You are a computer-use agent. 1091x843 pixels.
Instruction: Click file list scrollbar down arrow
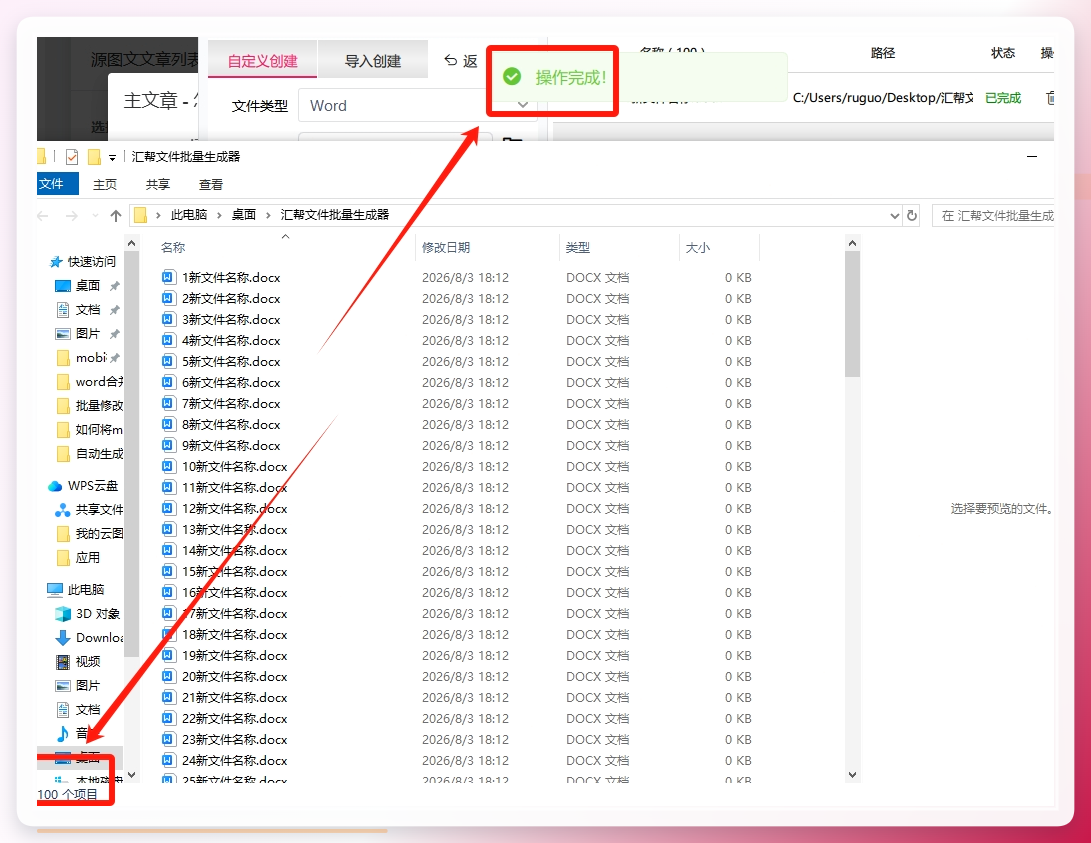click(852, 775)
